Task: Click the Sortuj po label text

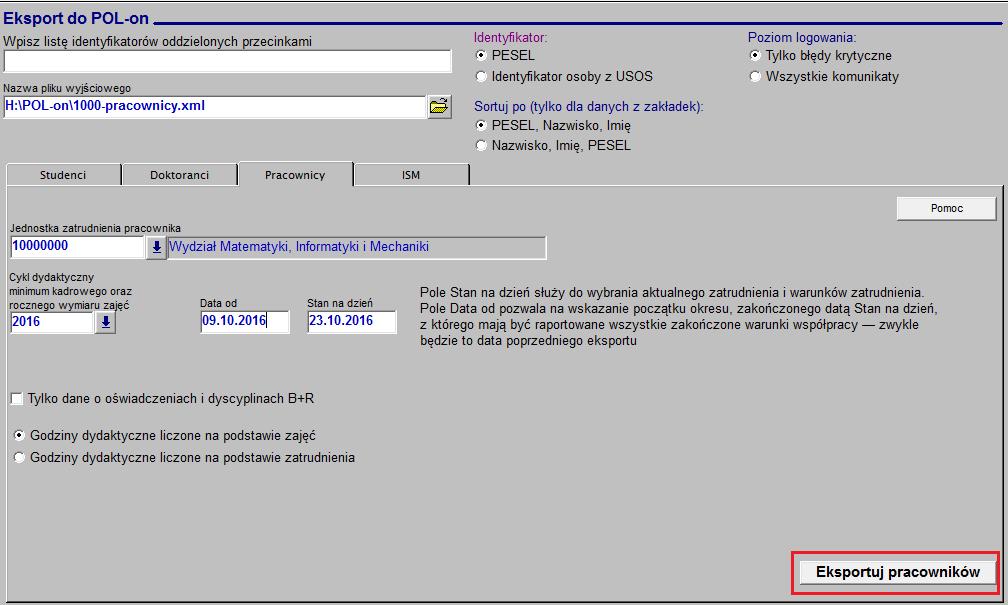Action: [589, 107]
